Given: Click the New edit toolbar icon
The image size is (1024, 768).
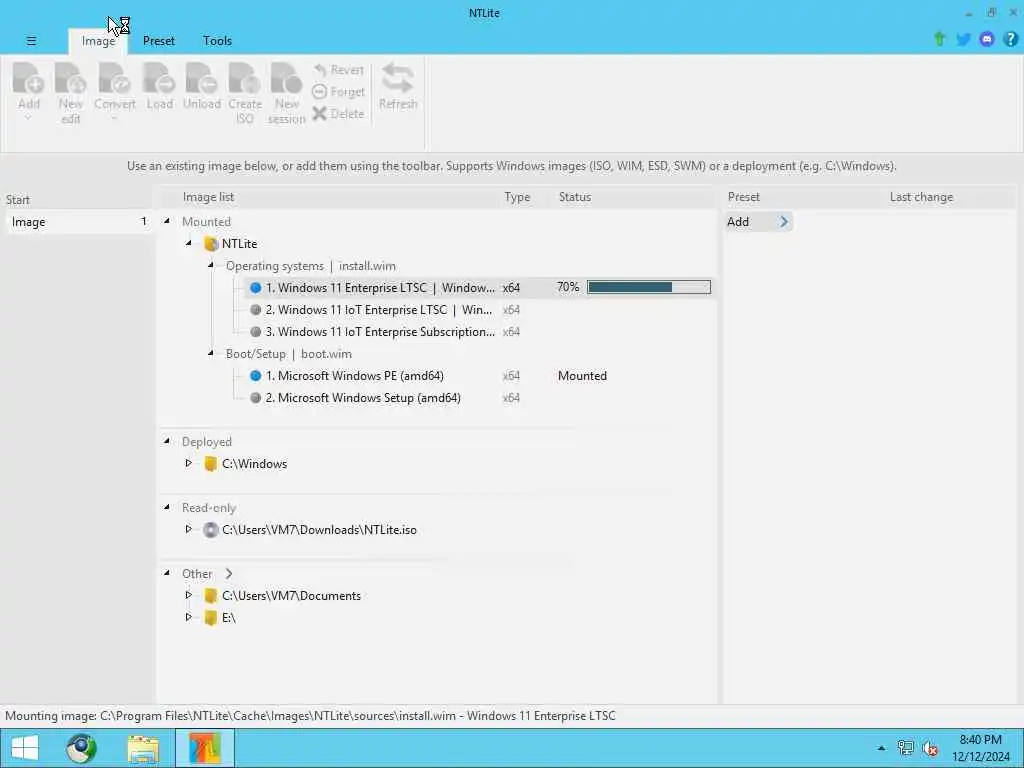Looking at the screenshot, I should (71, 78).
